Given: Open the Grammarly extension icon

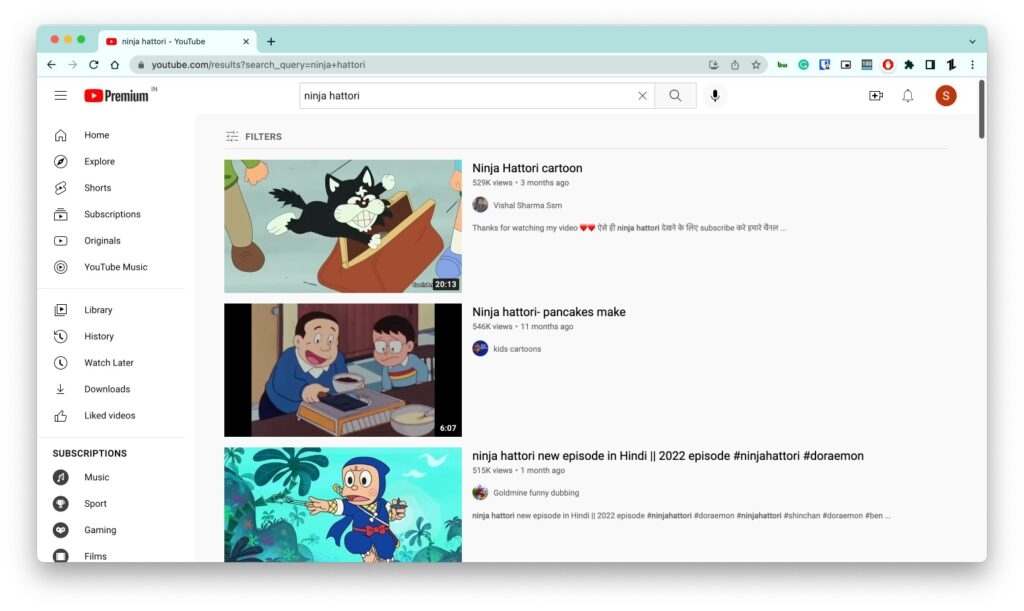Looking at the screenshot, I should click(x=803, y=65).
